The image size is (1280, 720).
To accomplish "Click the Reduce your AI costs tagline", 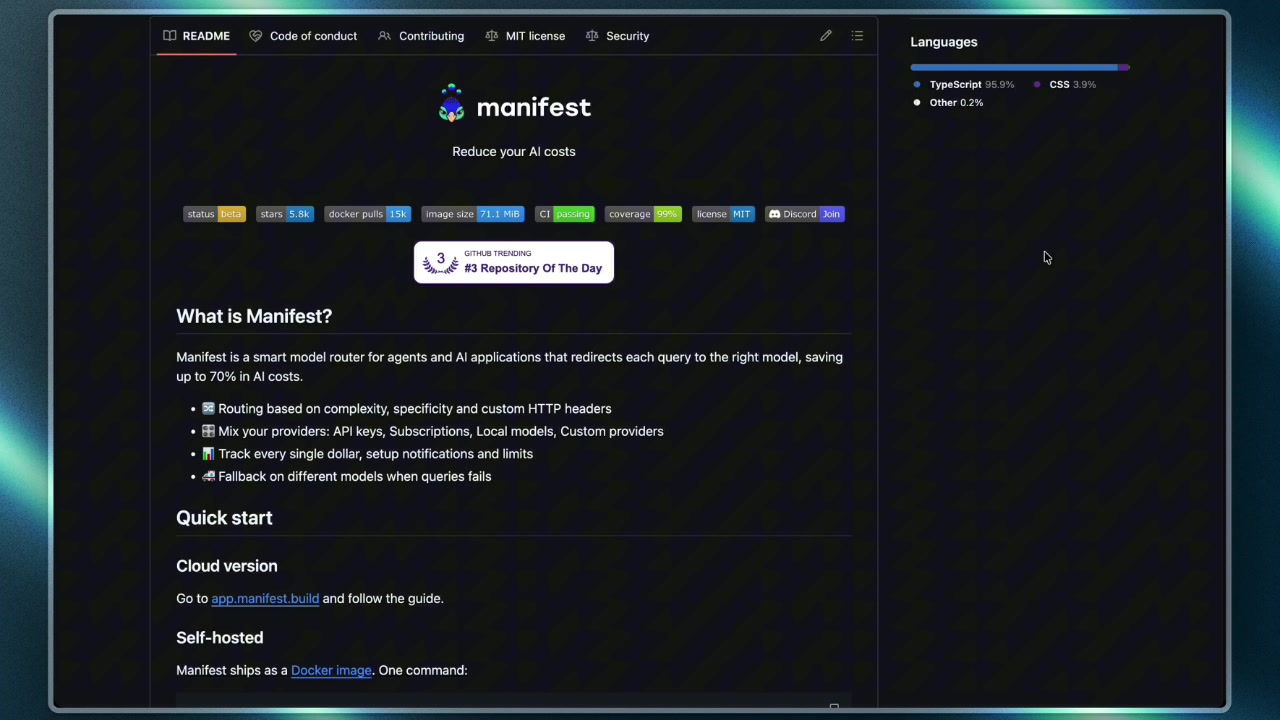I will pos(514,152).
